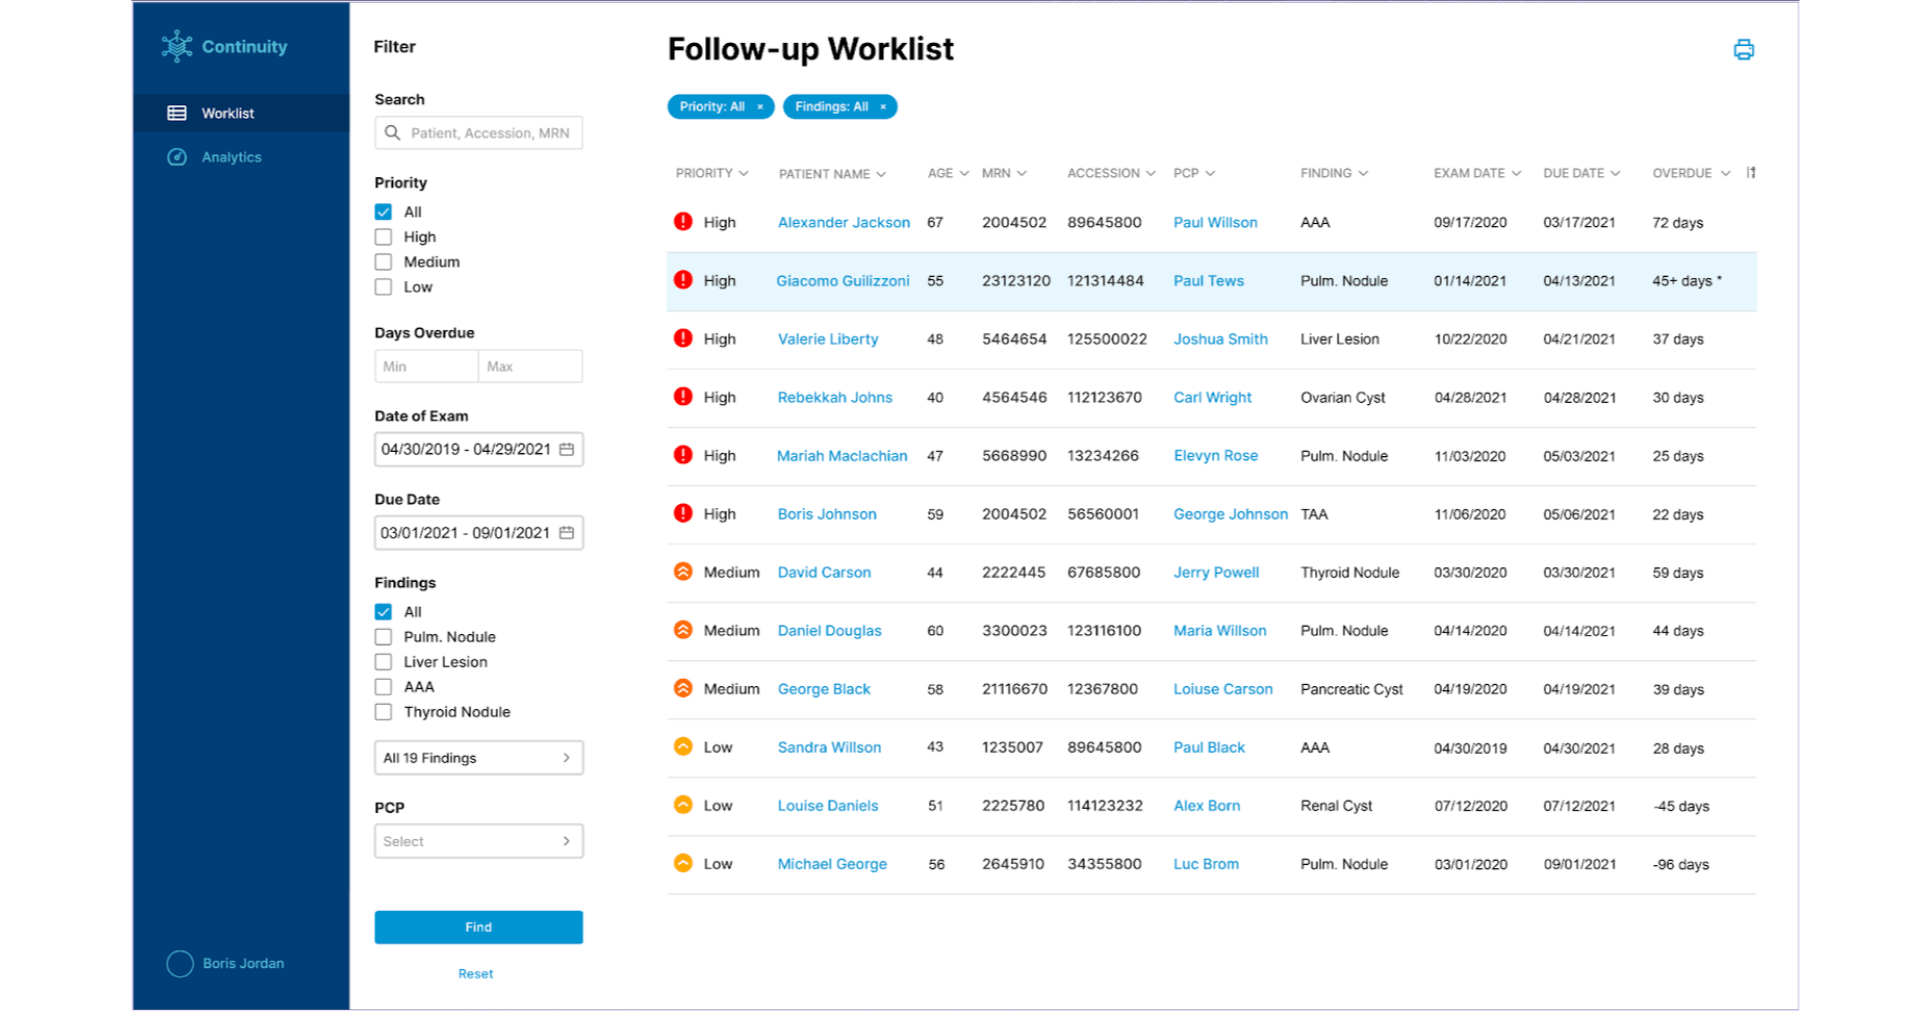Sort by MRN column header
This screenshot has height=1011, width=1931.
point(1004,173)
